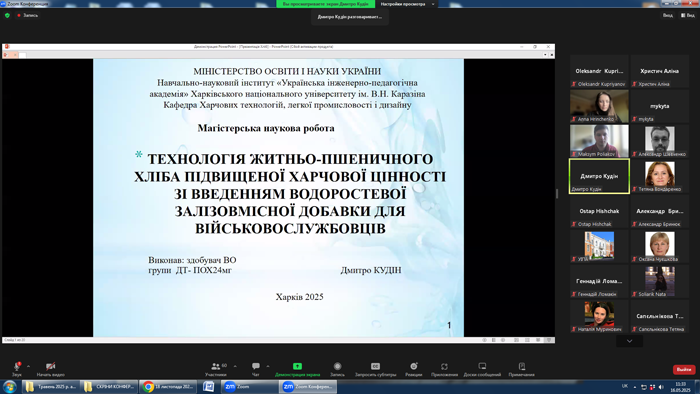Select mykyta participant tile

click(659, 106)
